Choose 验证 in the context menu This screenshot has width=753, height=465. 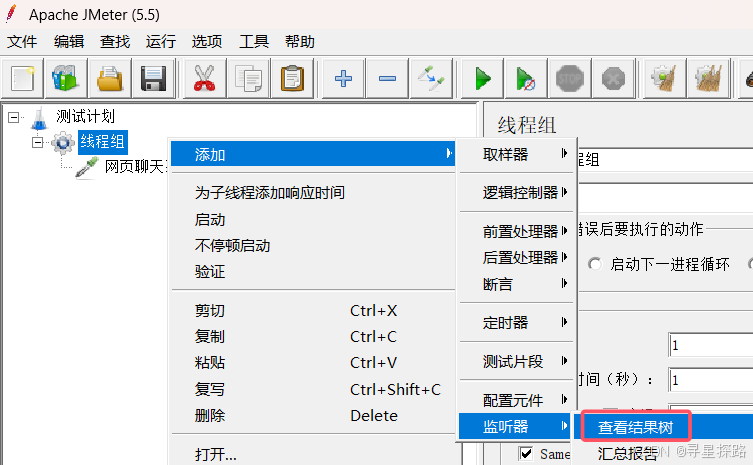pyautogui.click(x=313, y=271)
